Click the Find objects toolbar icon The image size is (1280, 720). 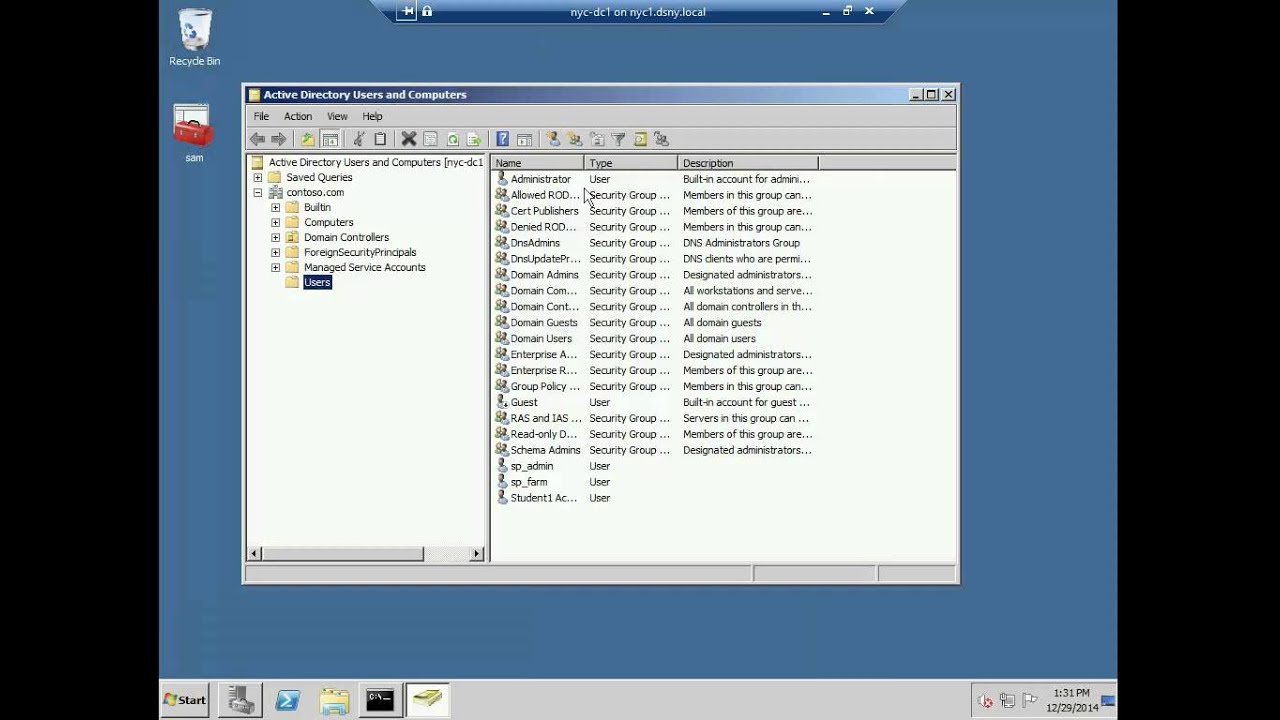pyautogui.click(x=640, y=139)
